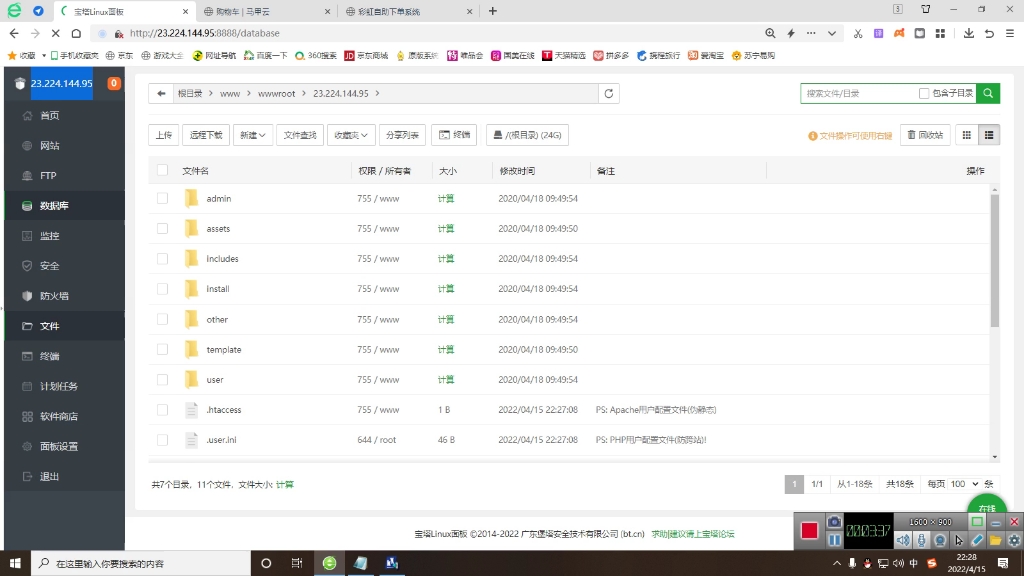Click the wwwroot breadcrumb segment
Image resolution: width=1024 pixels, height=576 pixels.
point(276,93)
